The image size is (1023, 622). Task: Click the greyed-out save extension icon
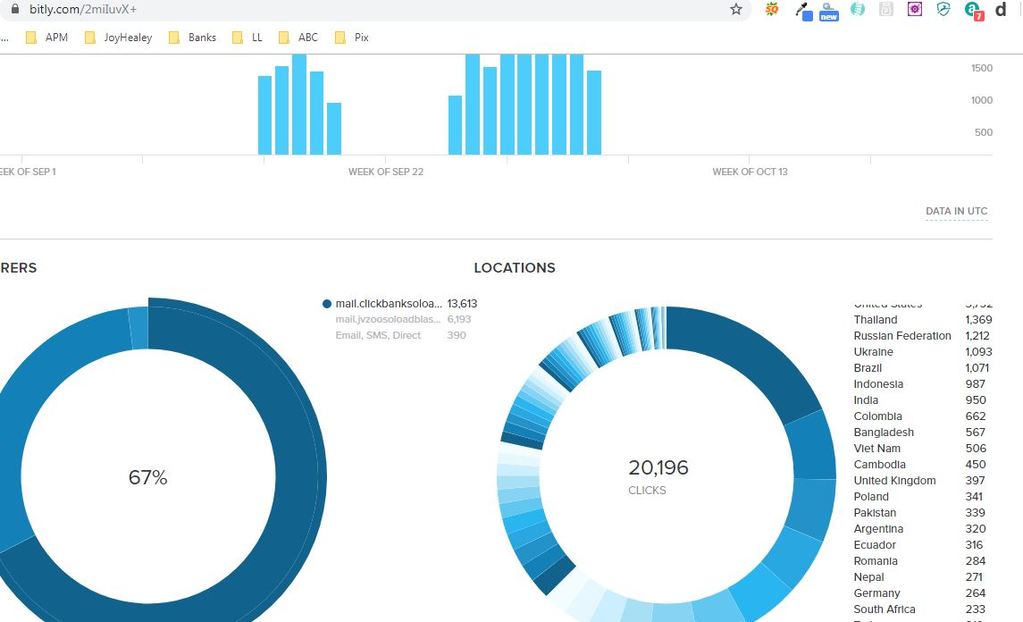point(885,9)
